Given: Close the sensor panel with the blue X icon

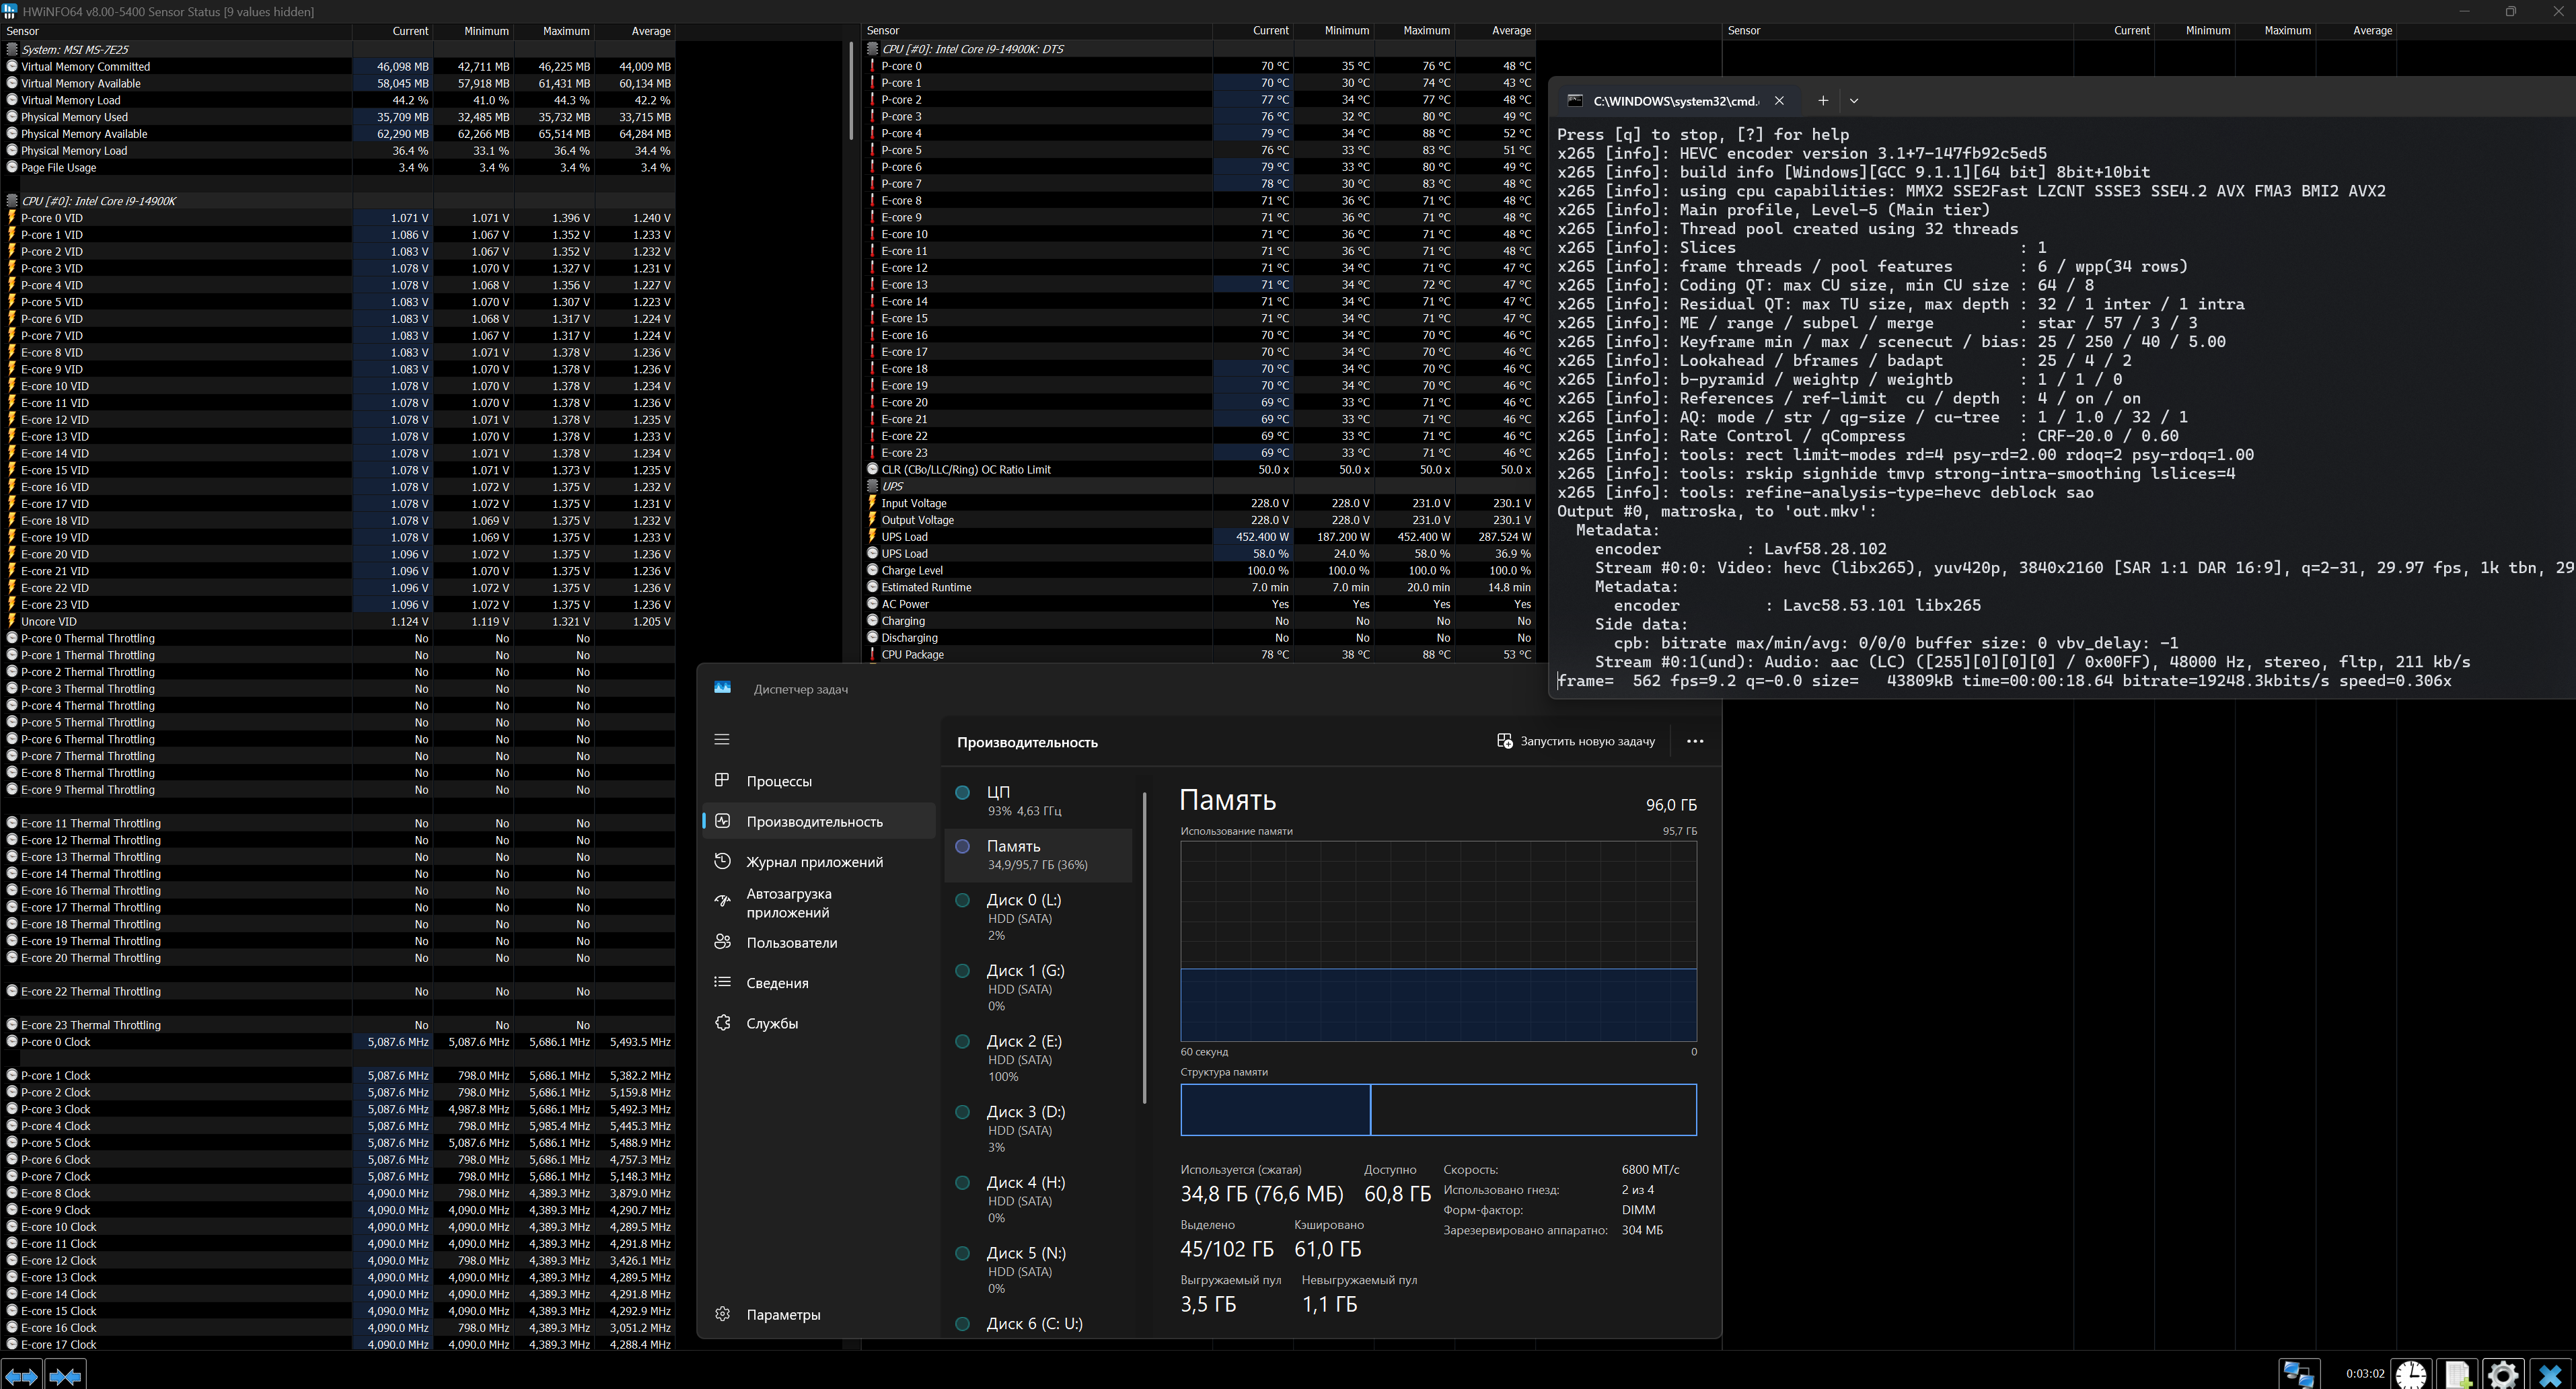Looking at the screenshot, I should (2550, 1374).
